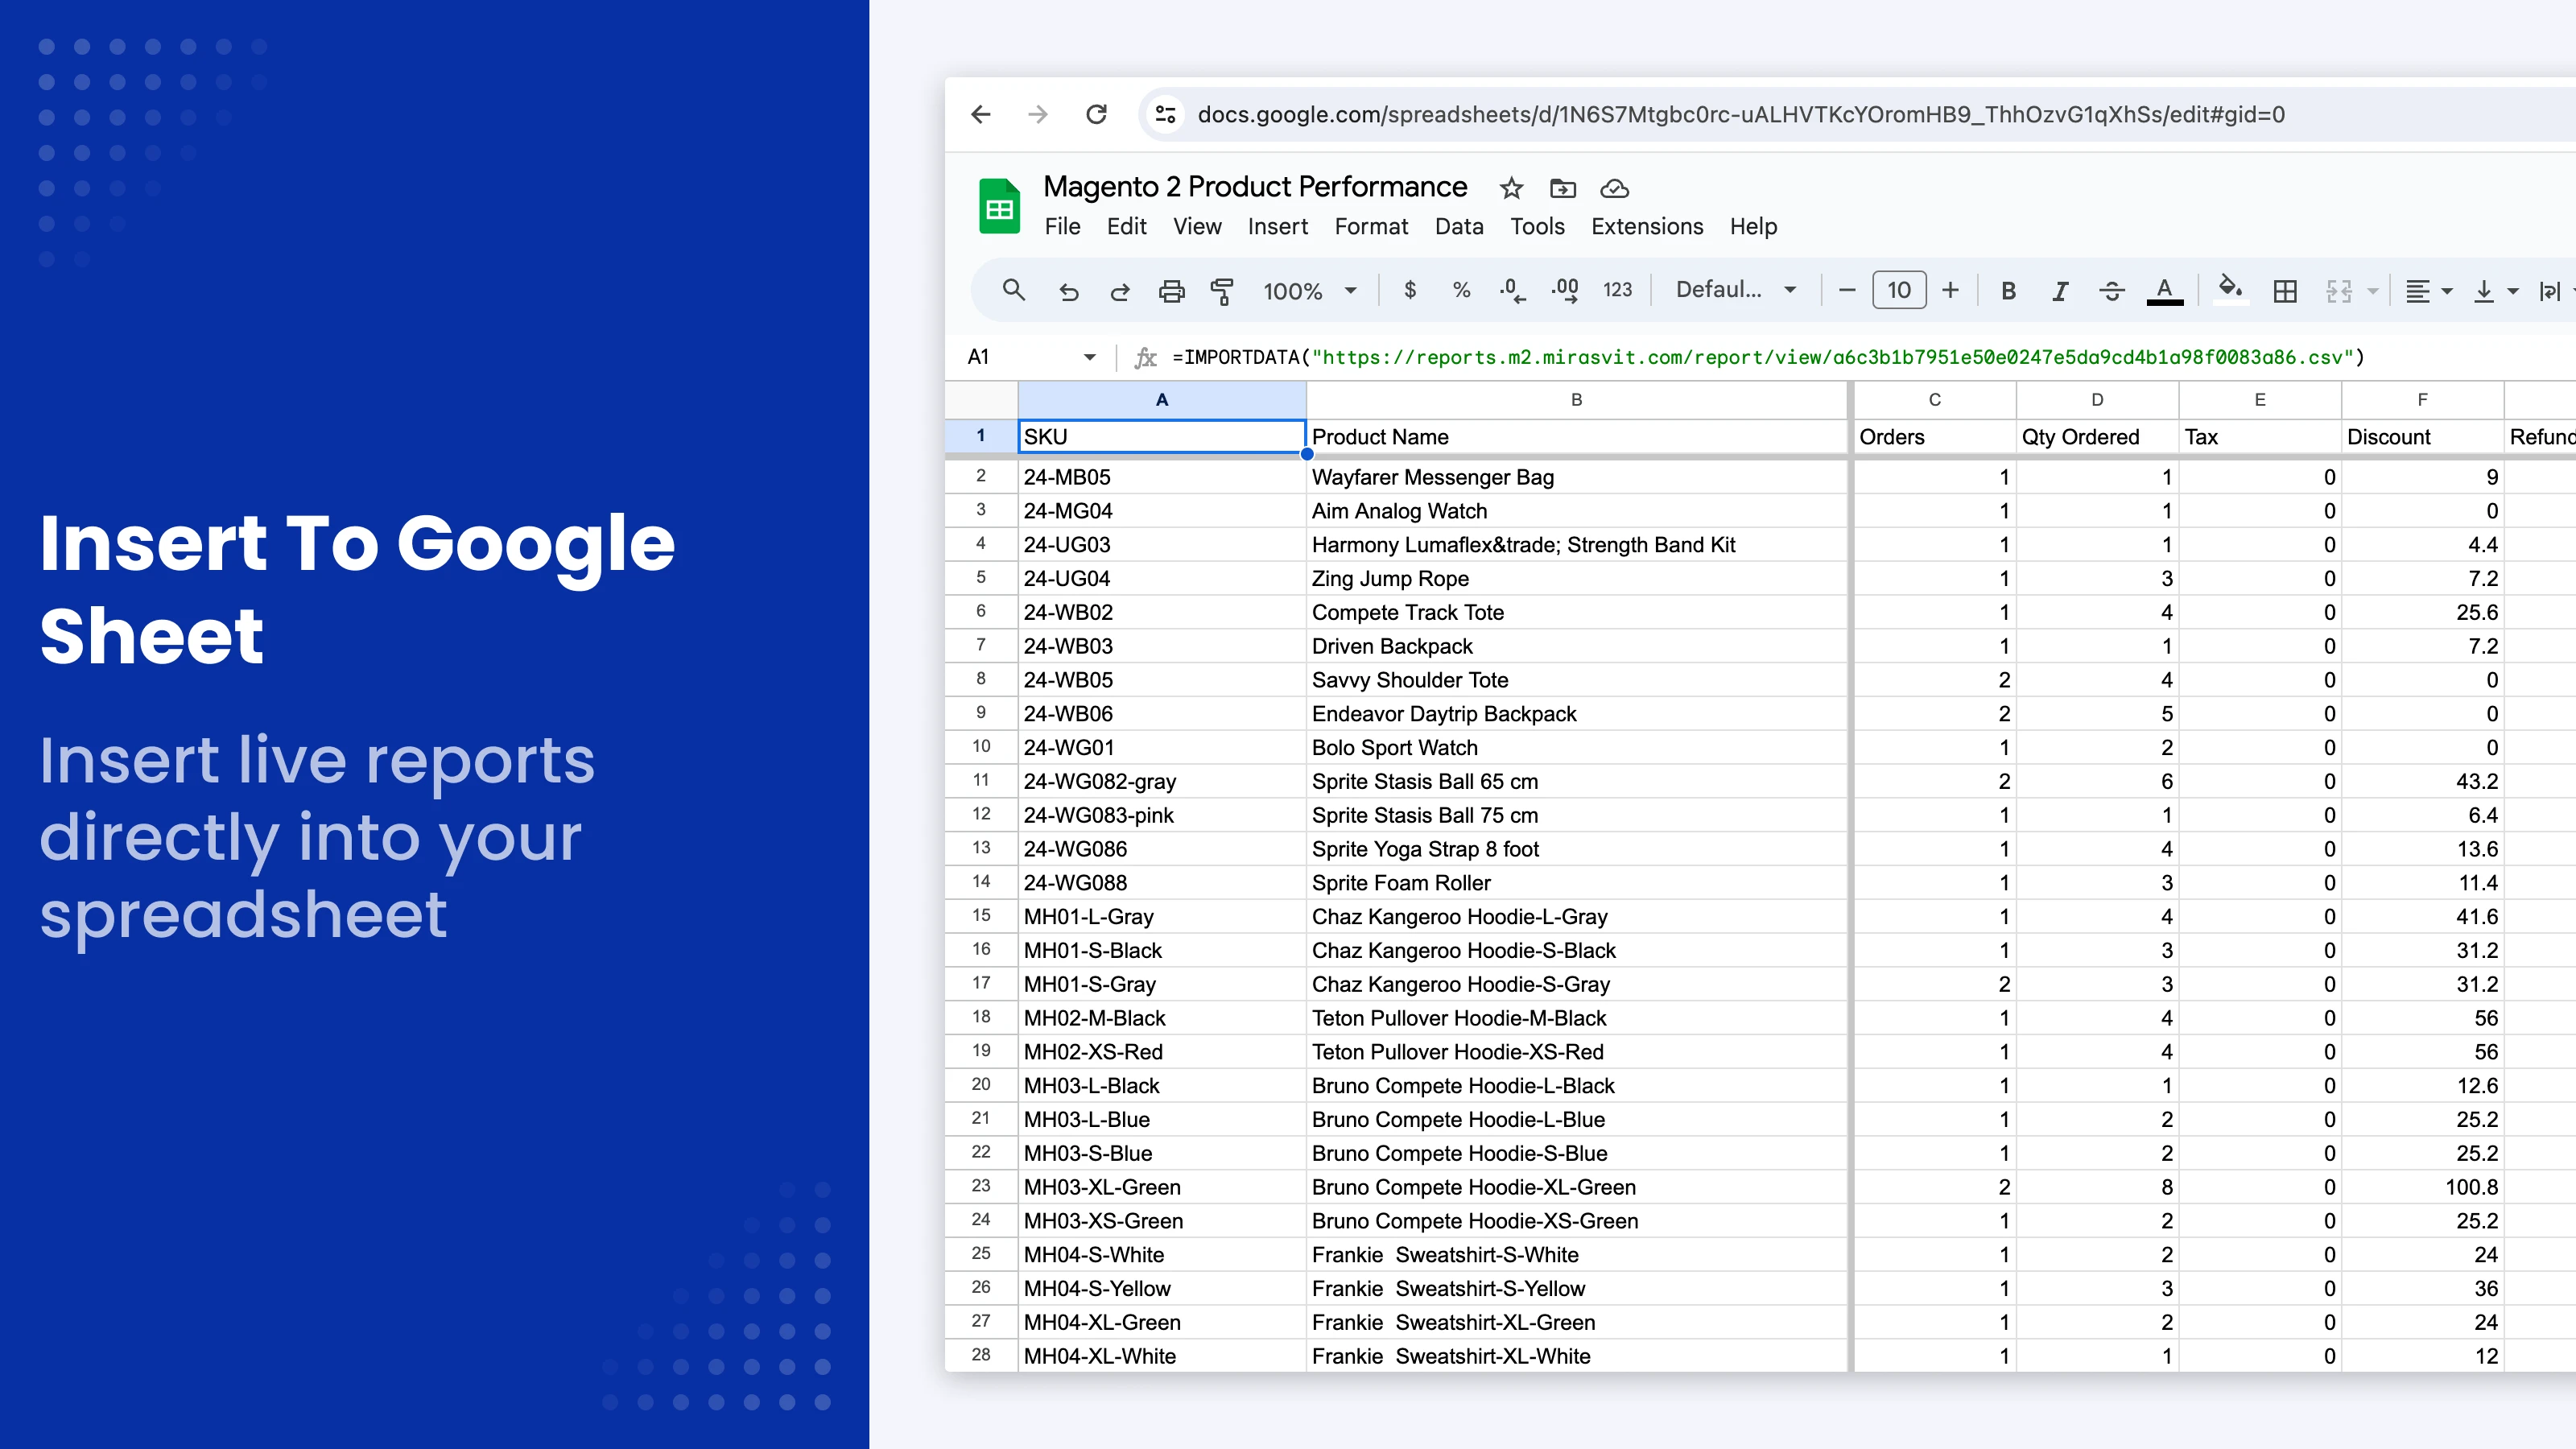Open the fill color paint bucket
The height and width of the screenshot is (1449, 2576).
click(x=2230, y=290)
